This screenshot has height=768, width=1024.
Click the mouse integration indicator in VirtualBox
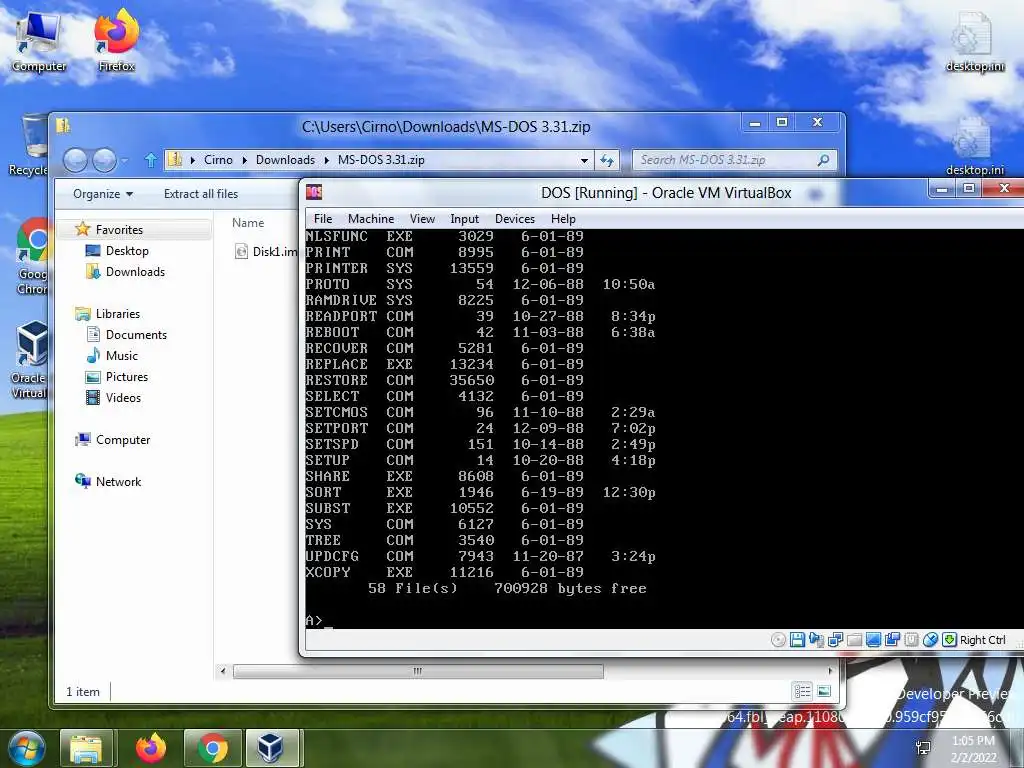coord(931,640)
